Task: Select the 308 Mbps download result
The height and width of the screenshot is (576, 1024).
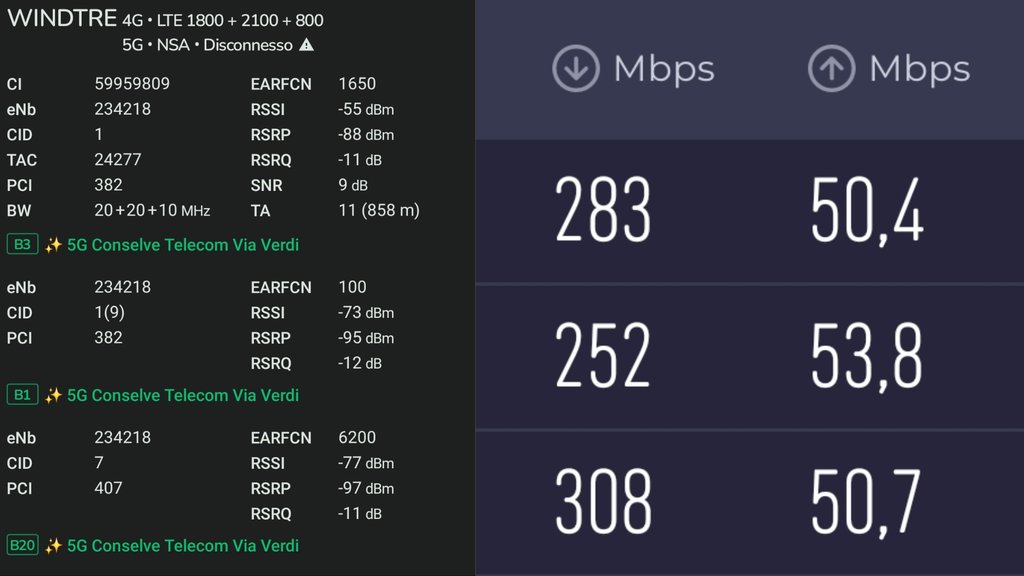Action: pos(603,501)
